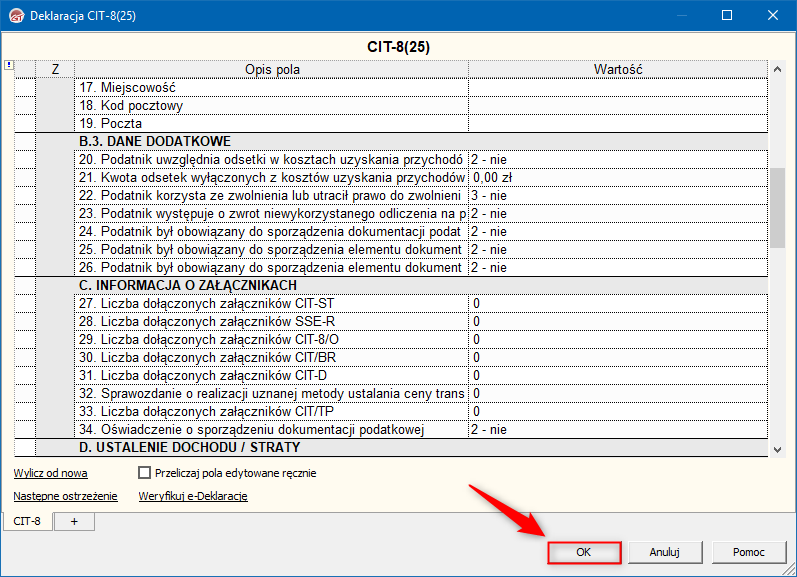Switch to the CIT-8 tab
Viewport: 797px width, 577px height.
point(27,521)
